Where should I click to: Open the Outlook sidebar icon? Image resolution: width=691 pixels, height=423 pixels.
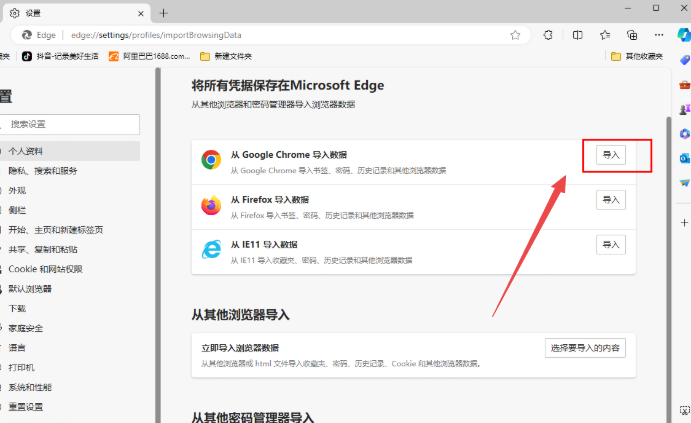click(685, 158)
